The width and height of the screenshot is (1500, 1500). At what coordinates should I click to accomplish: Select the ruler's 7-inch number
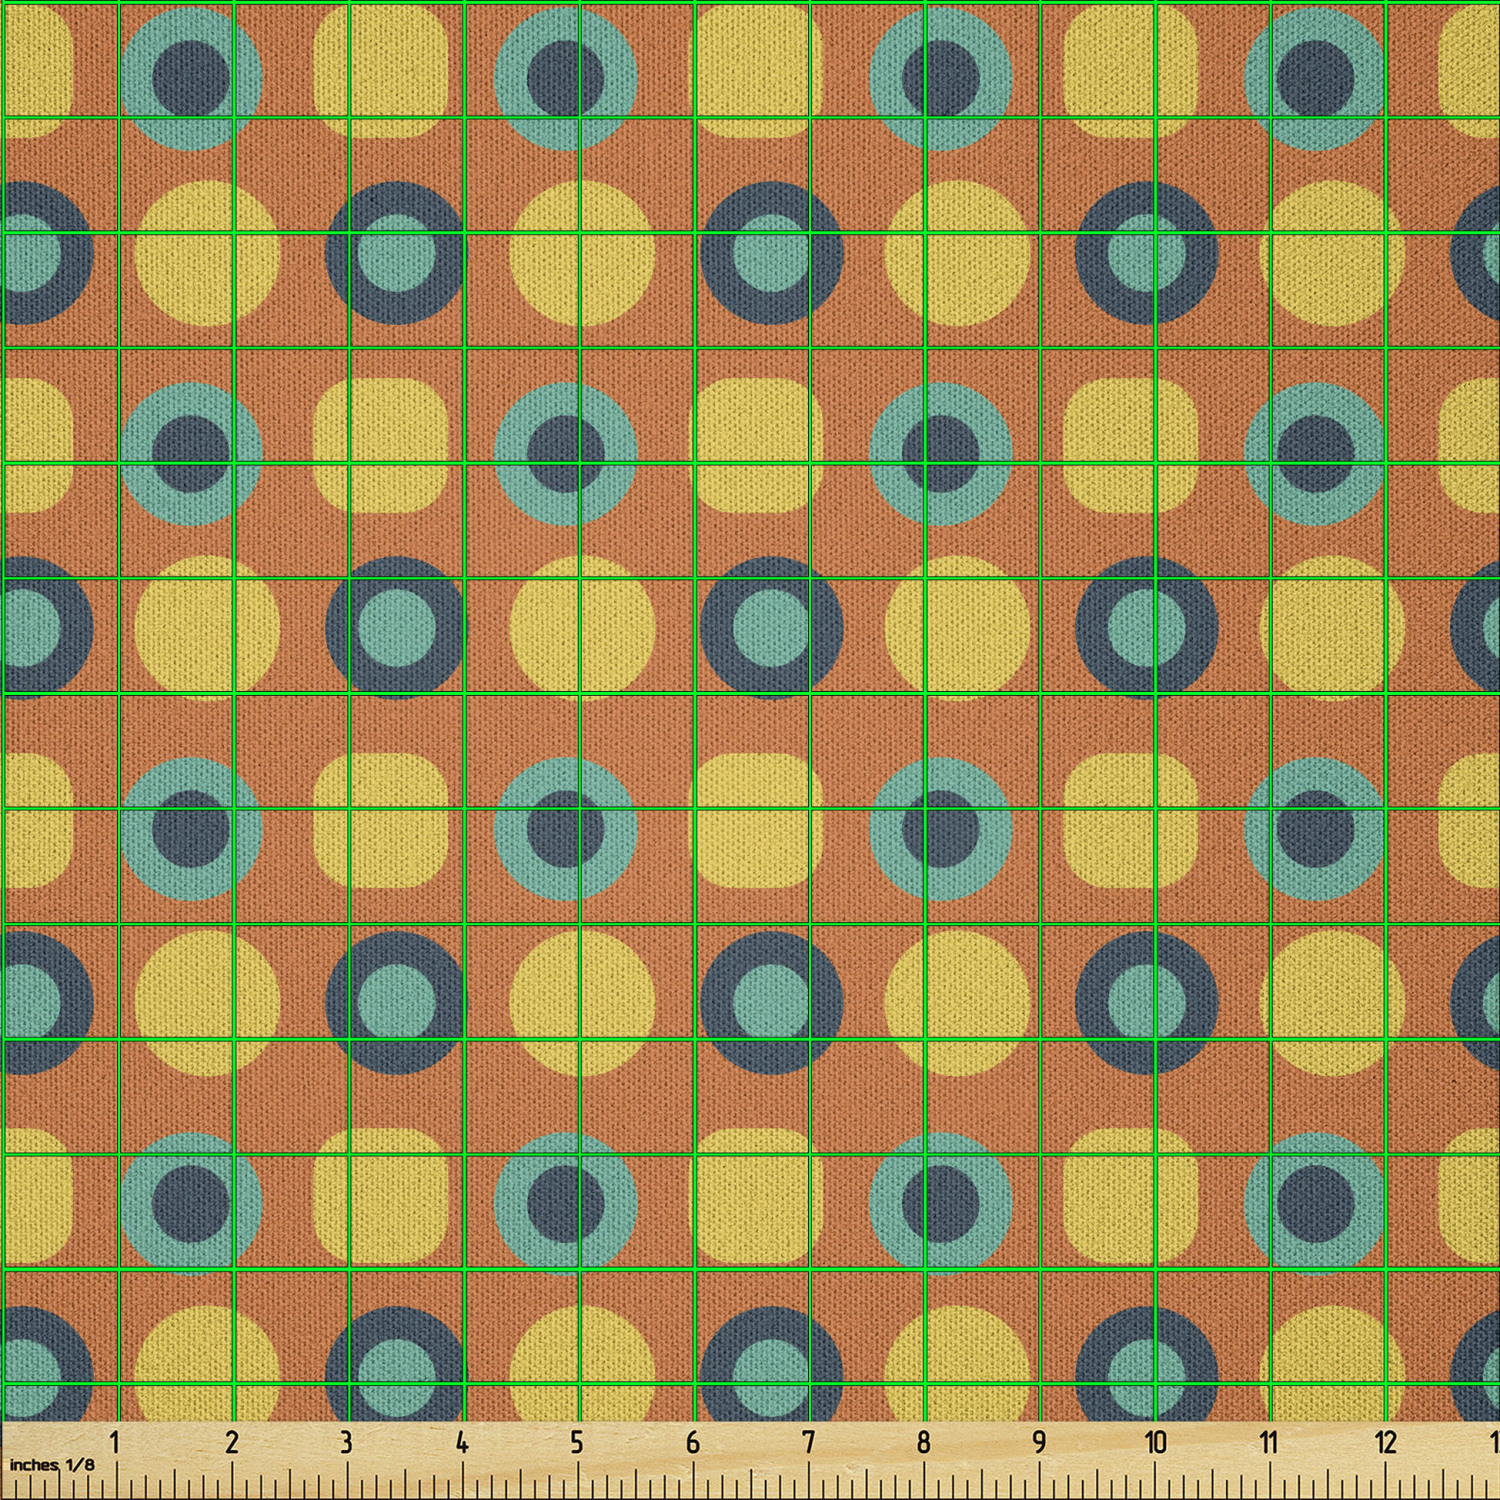click(x=808, y=1442)
